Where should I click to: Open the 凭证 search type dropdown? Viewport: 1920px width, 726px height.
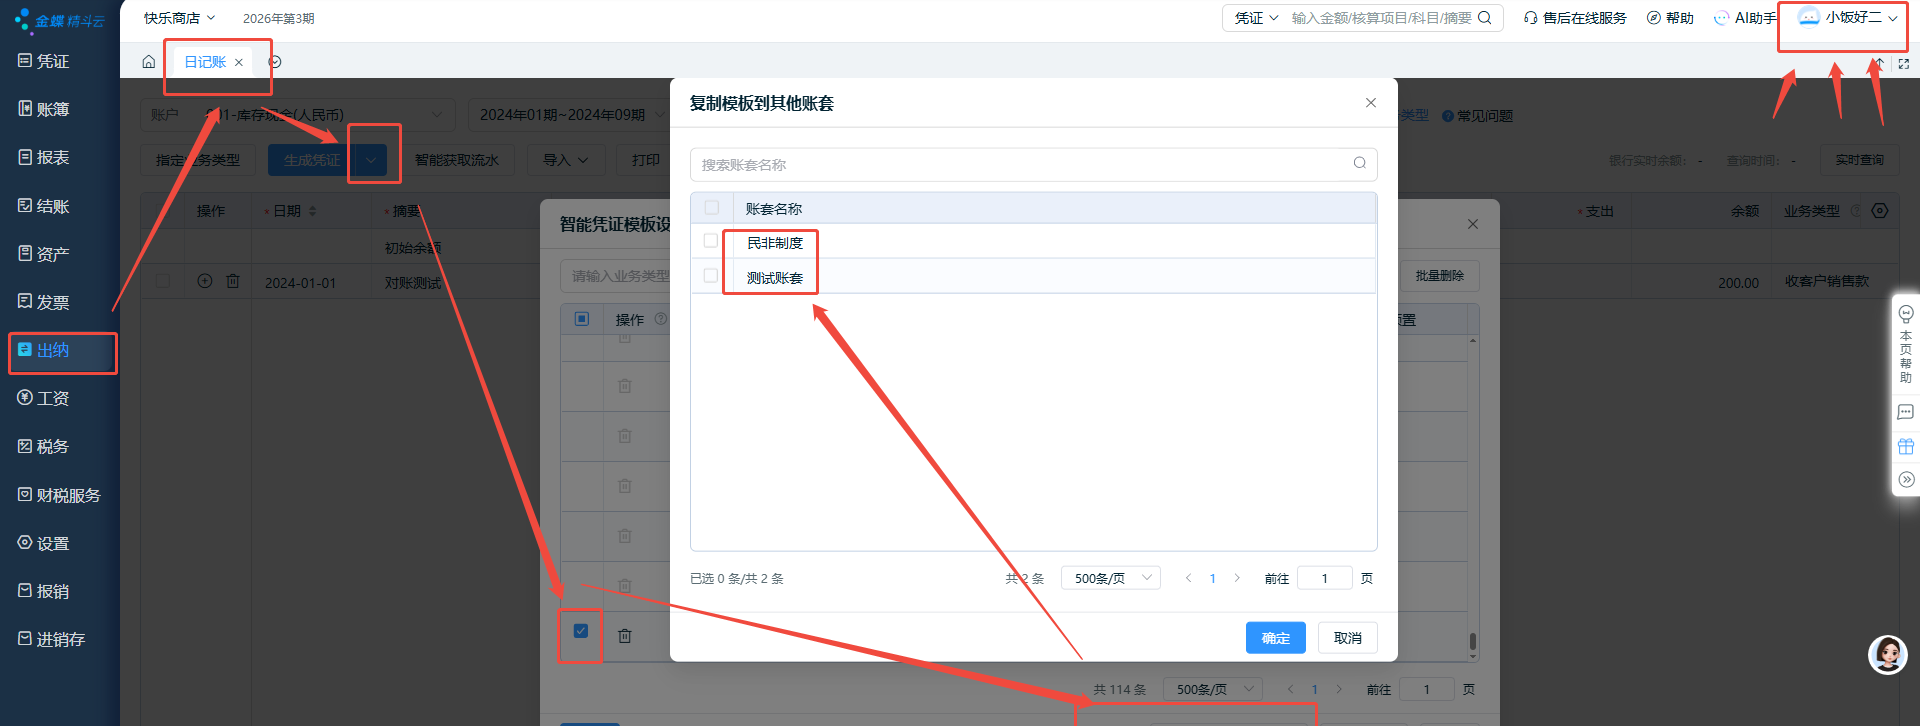(1256, 18)
